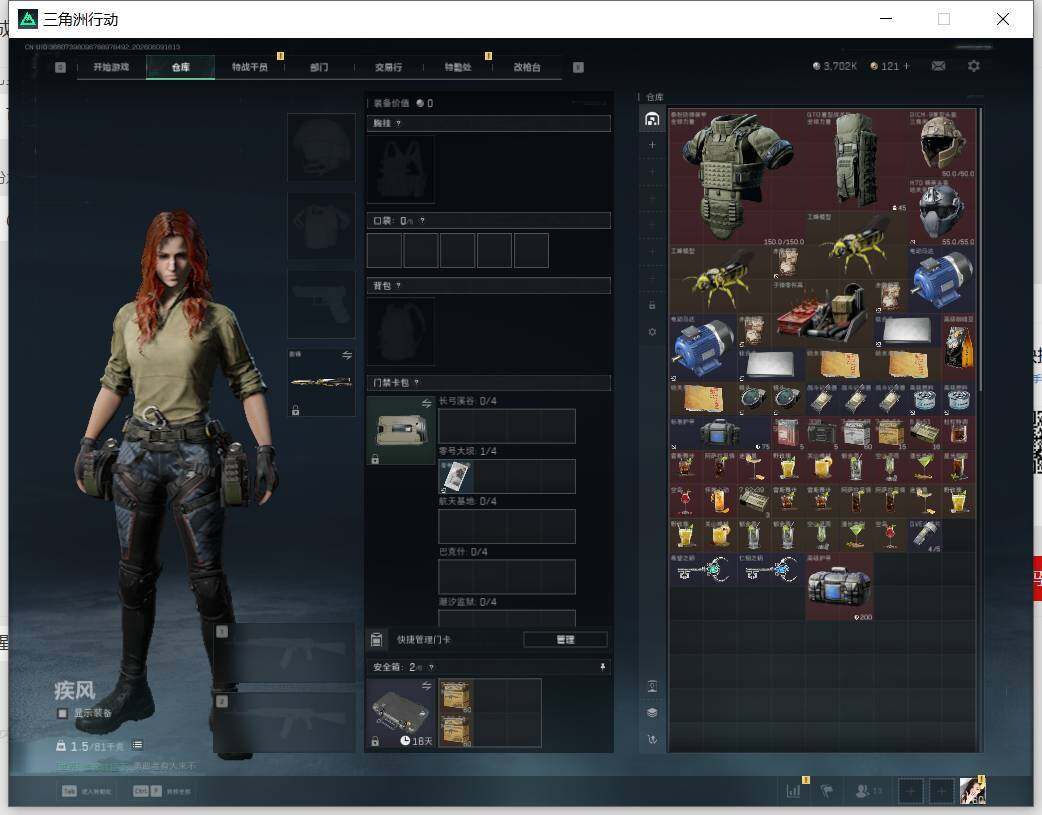Open the mail envelope icon
This screenshot has height=815, width=1042.
tap(938, 66)
